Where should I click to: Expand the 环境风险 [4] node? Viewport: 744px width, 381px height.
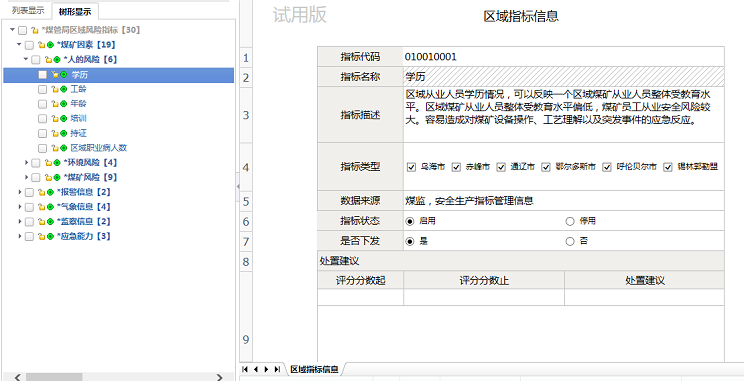[26, 163]
